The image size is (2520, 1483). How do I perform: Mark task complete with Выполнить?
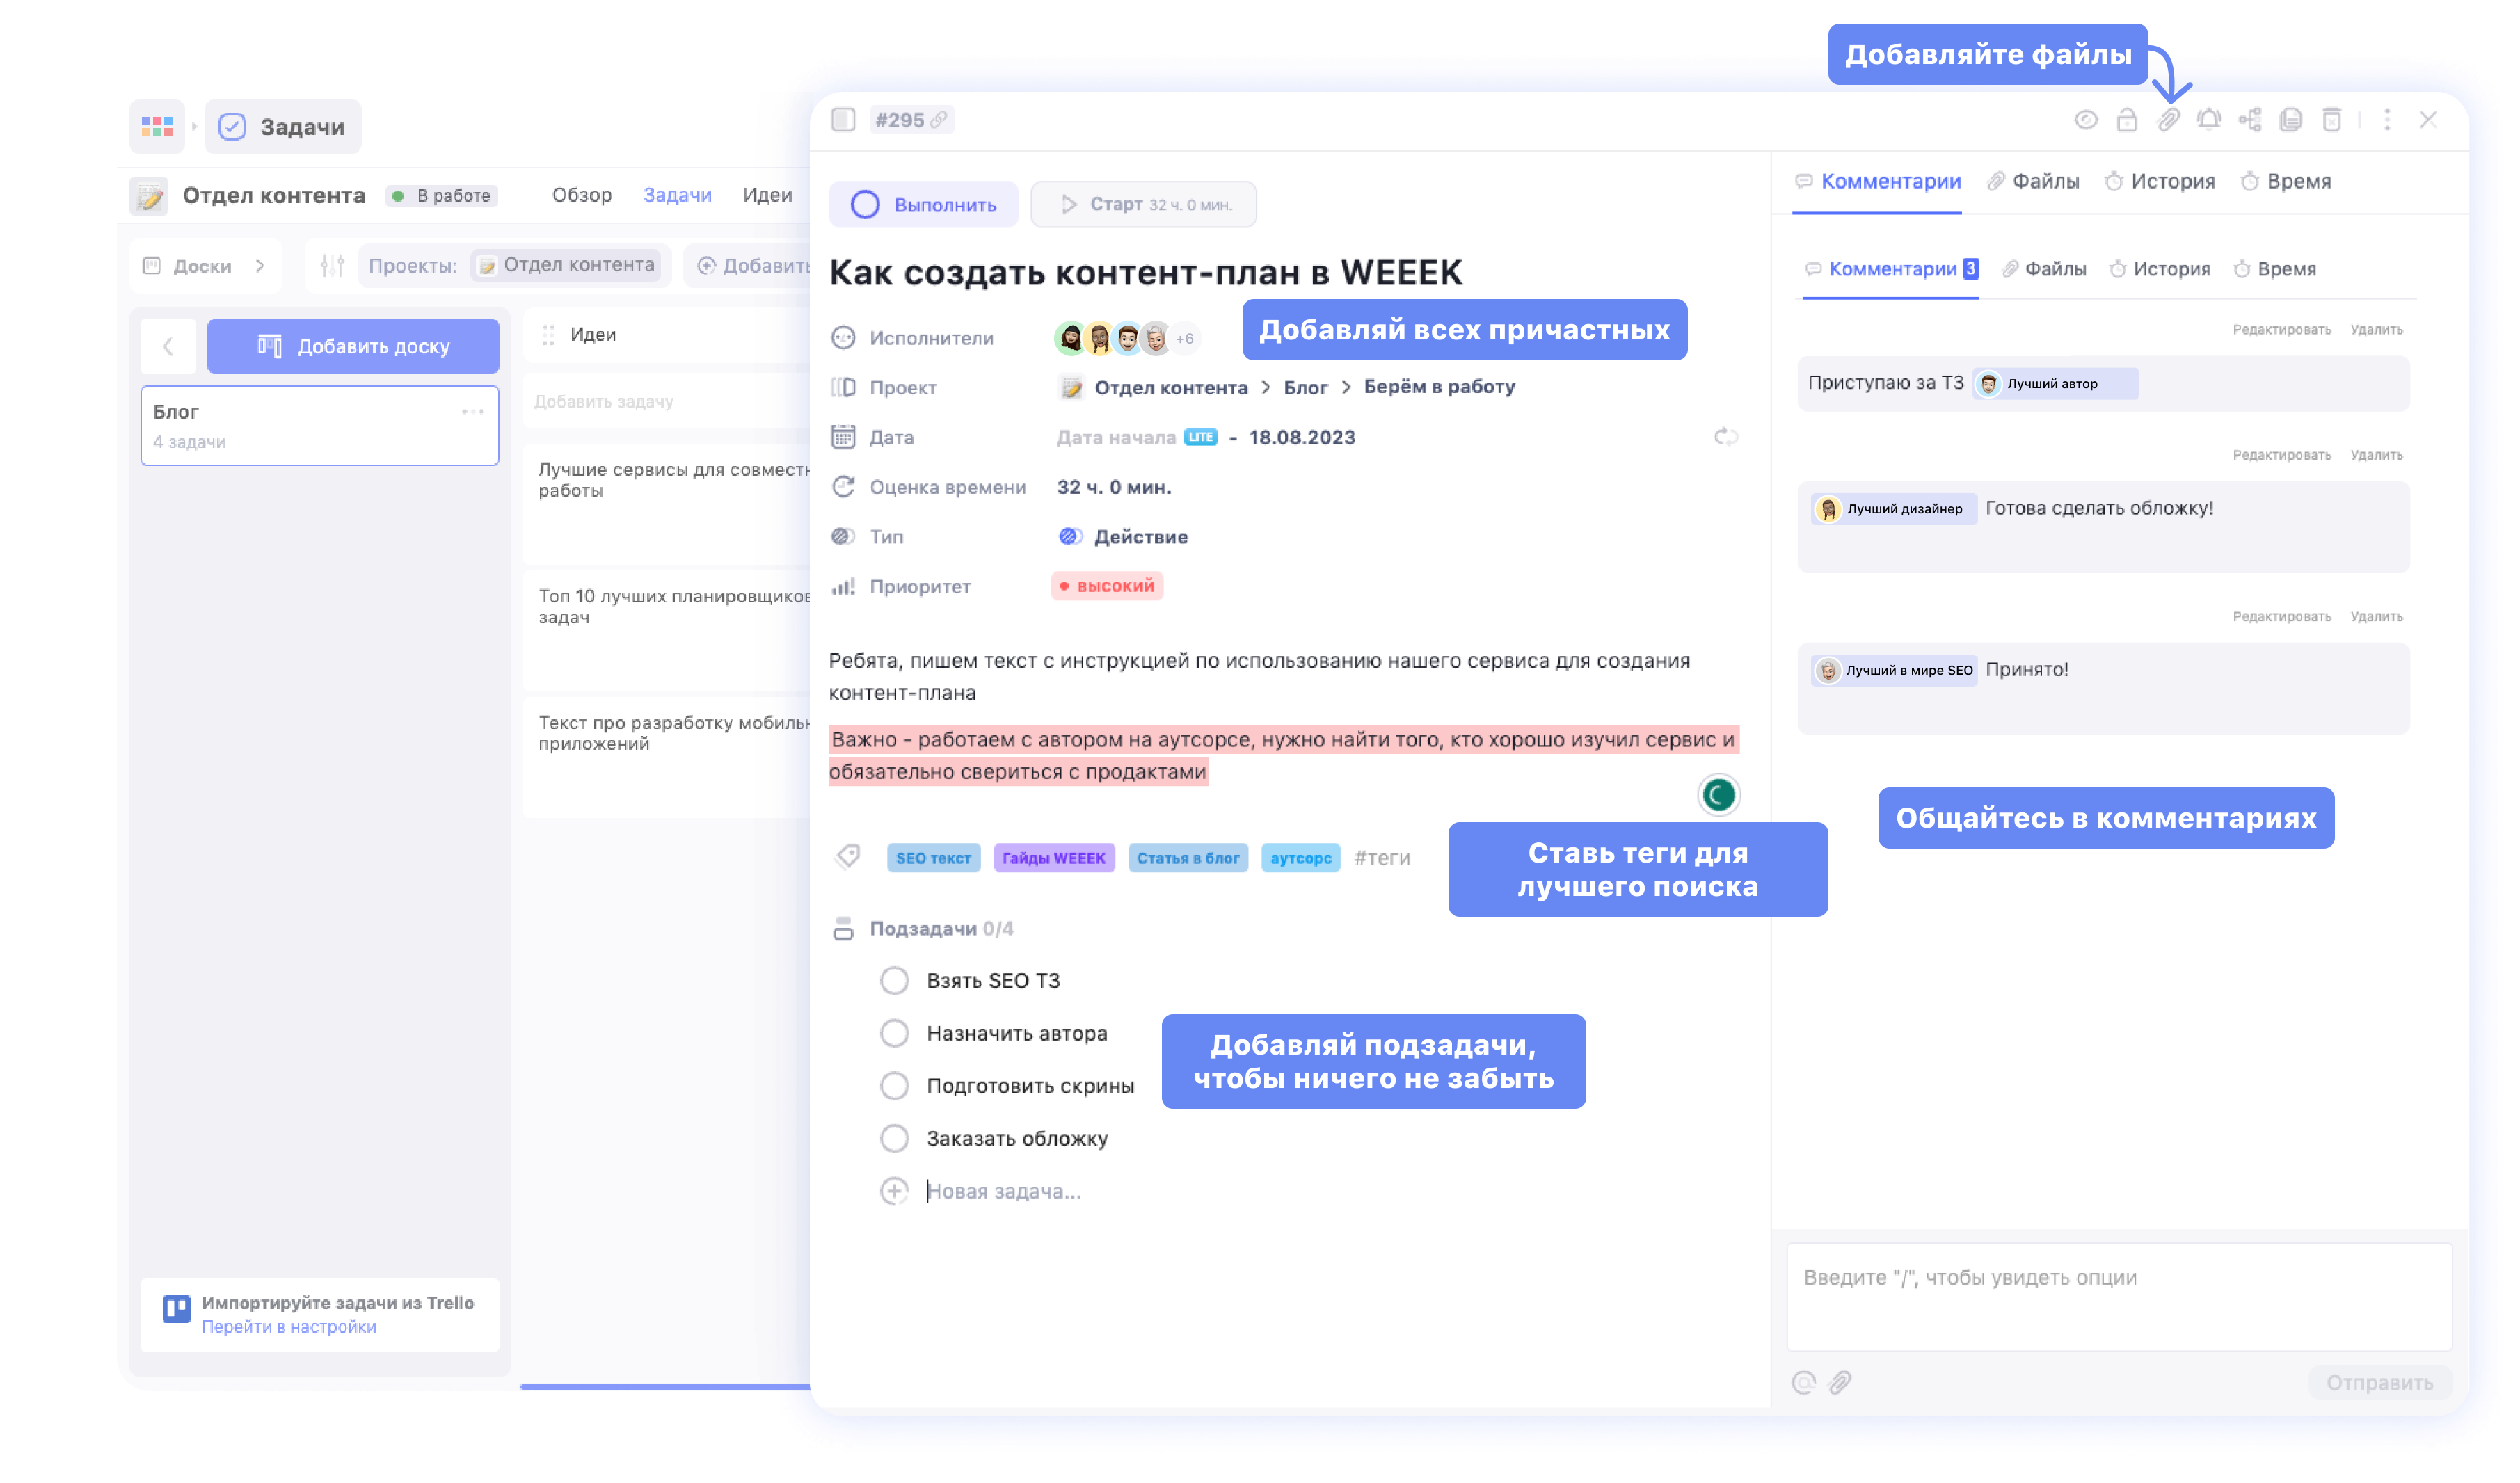pos(923,204)
